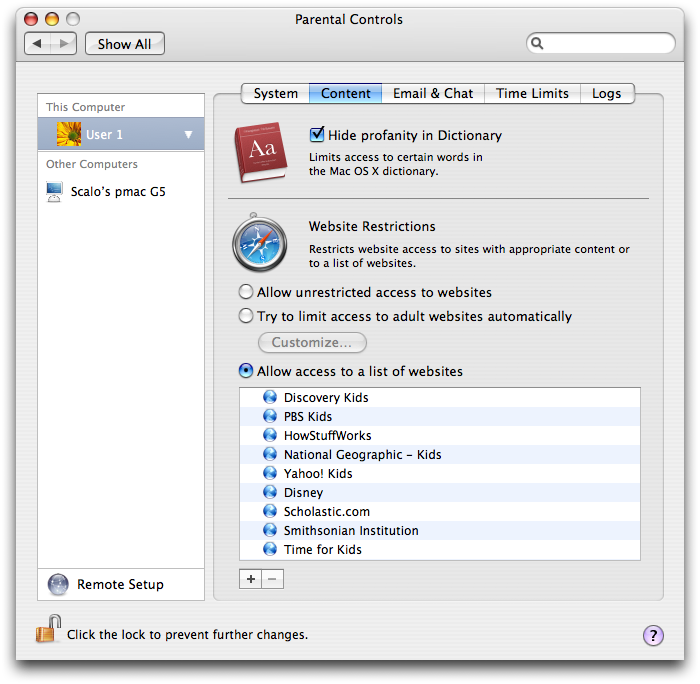Select the Disney entry text
The height and width of the screenshot is (684, 700).
tap(304, 492)
